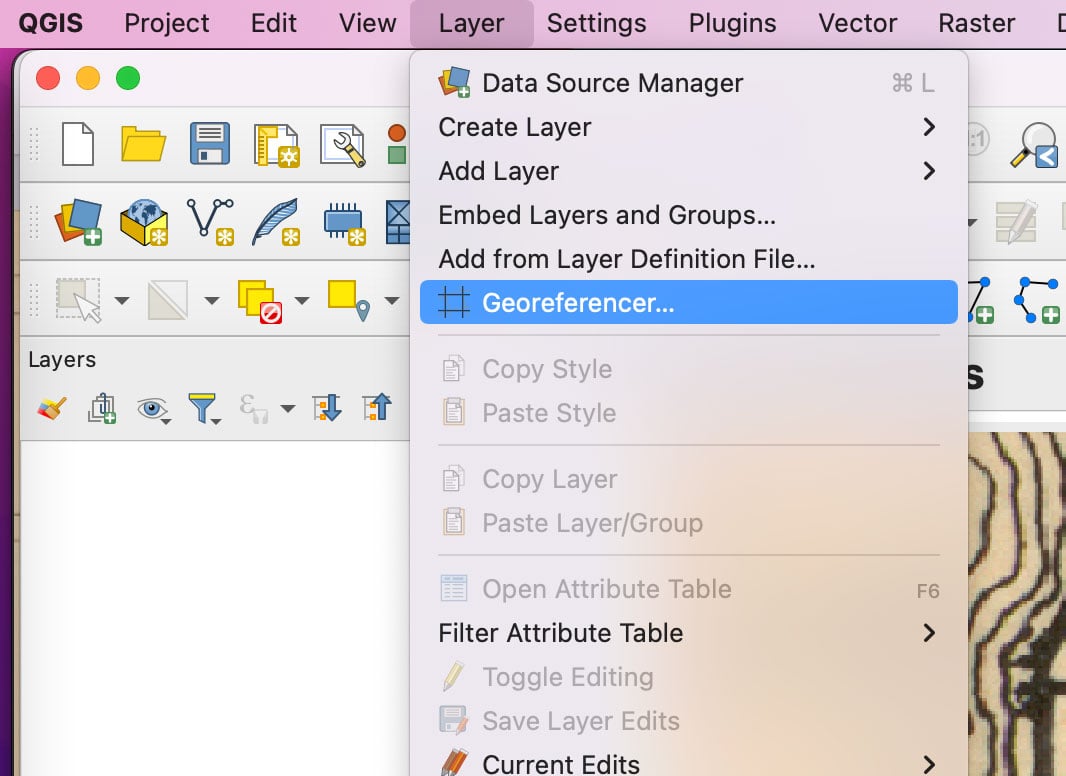The image size is (1066, 776).
Task: Click the first toolbar's dotted drag handle
Action: 34,144
